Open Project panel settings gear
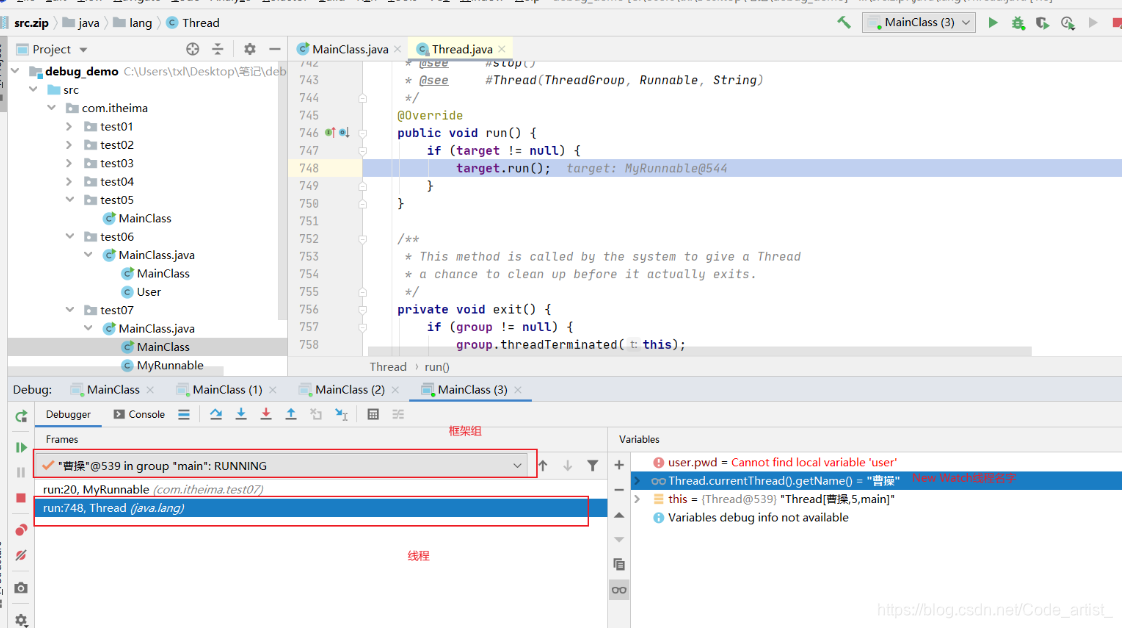Image resolution: width=1122 pixels, height=628 pixels. click(249, 49)
